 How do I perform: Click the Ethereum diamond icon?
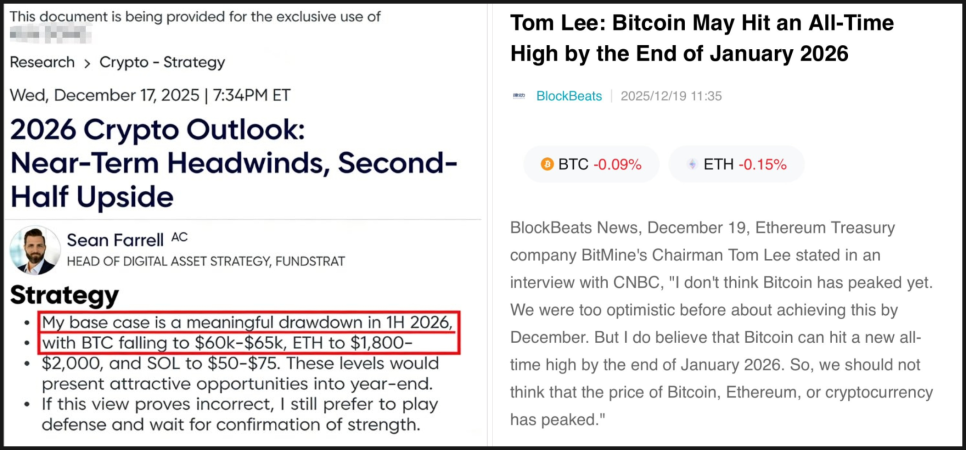pyautogui.click(x=692, y=164)
